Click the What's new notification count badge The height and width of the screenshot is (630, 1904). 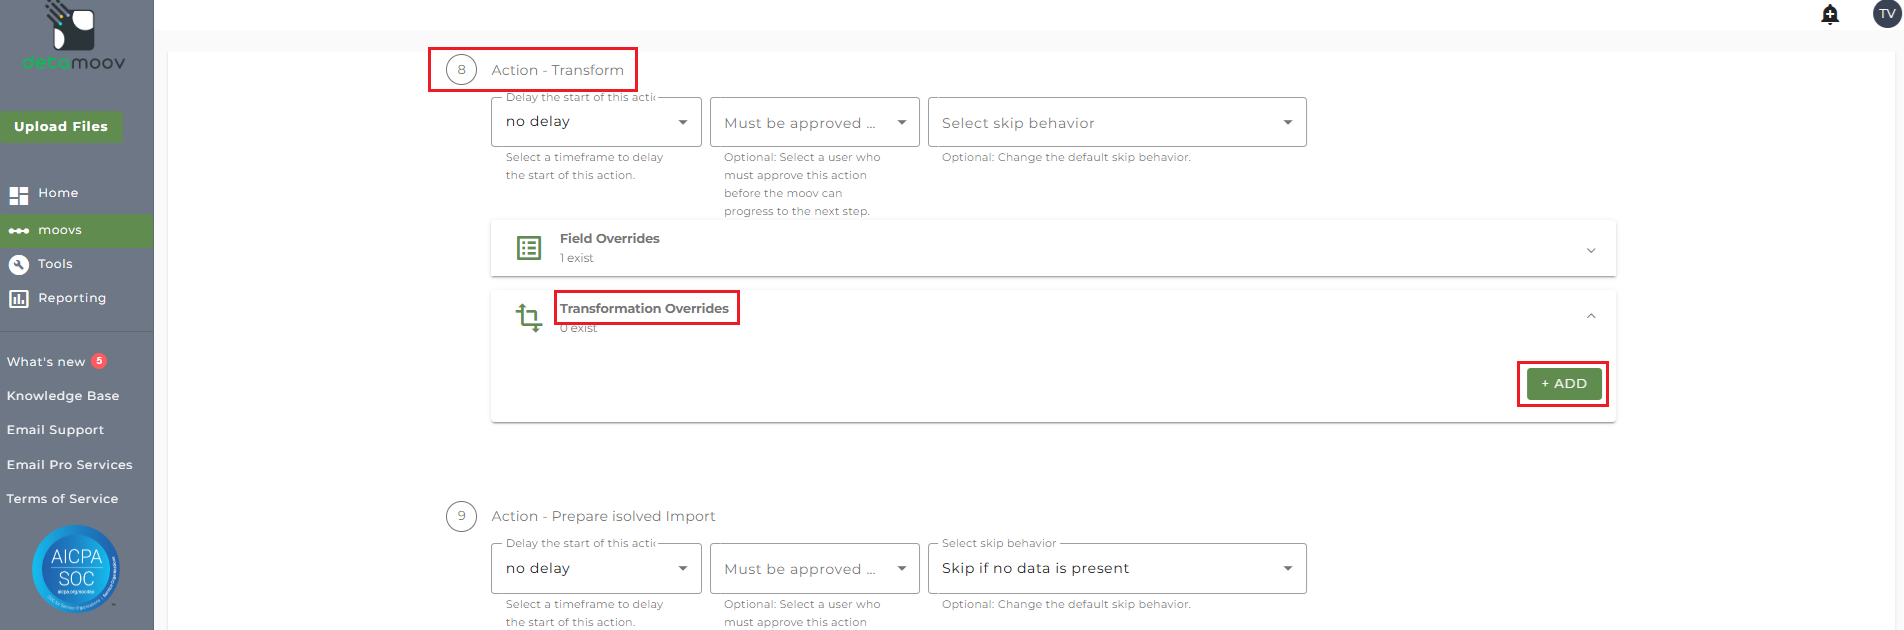(99, 361)
